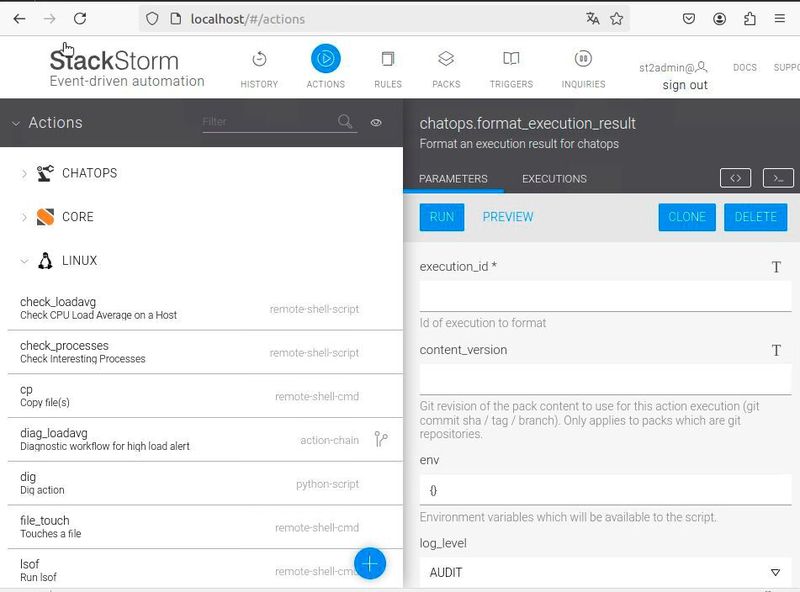Click the workflow branch icon on diag_loadavg
The height and width of the screenshot is (592, 800).
coord(381,439)
